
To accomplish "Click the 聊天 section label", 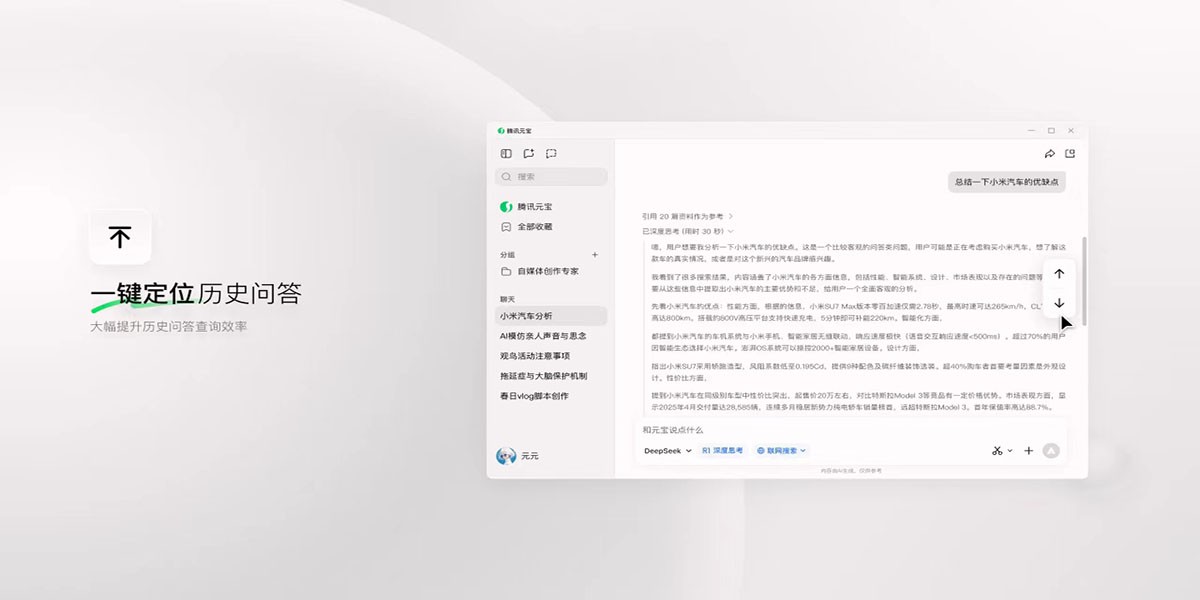I will 508,299.
